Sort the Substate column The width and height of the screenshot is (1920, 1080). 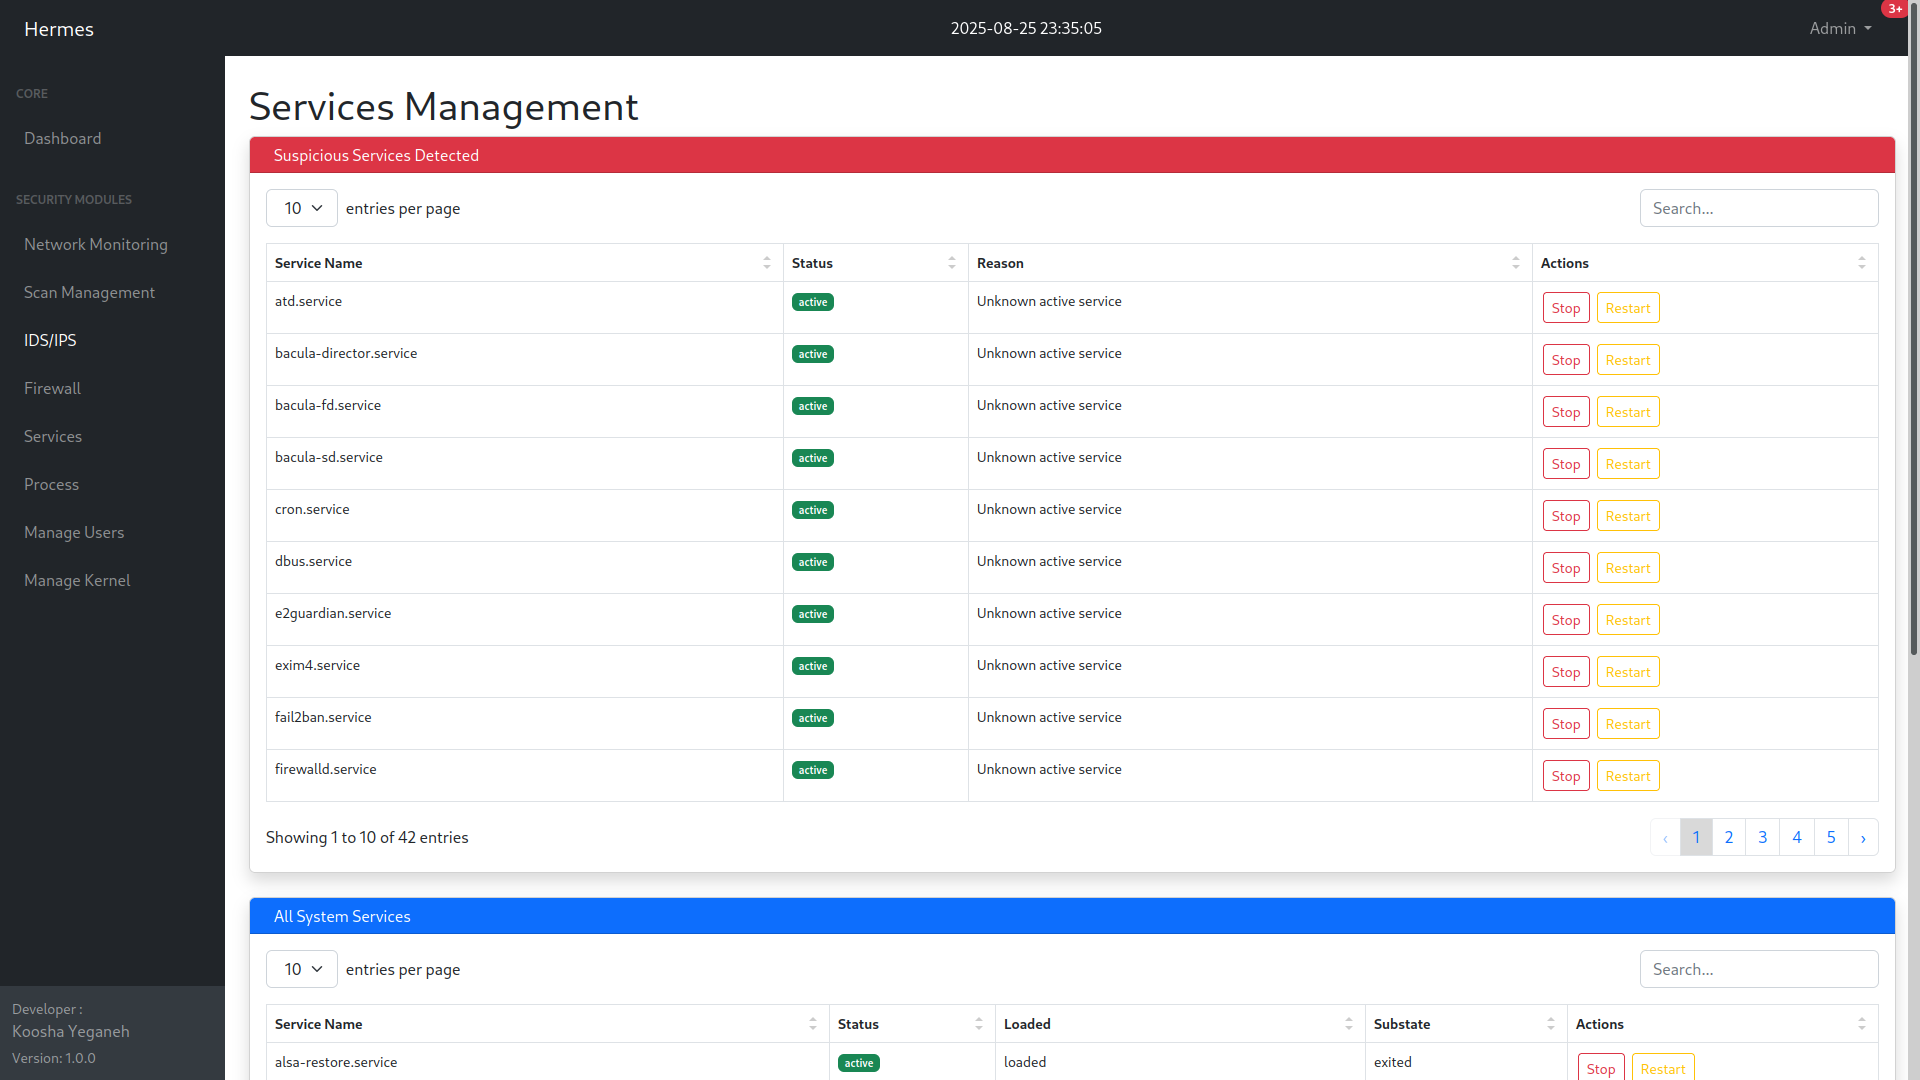pos(1552,1024)
